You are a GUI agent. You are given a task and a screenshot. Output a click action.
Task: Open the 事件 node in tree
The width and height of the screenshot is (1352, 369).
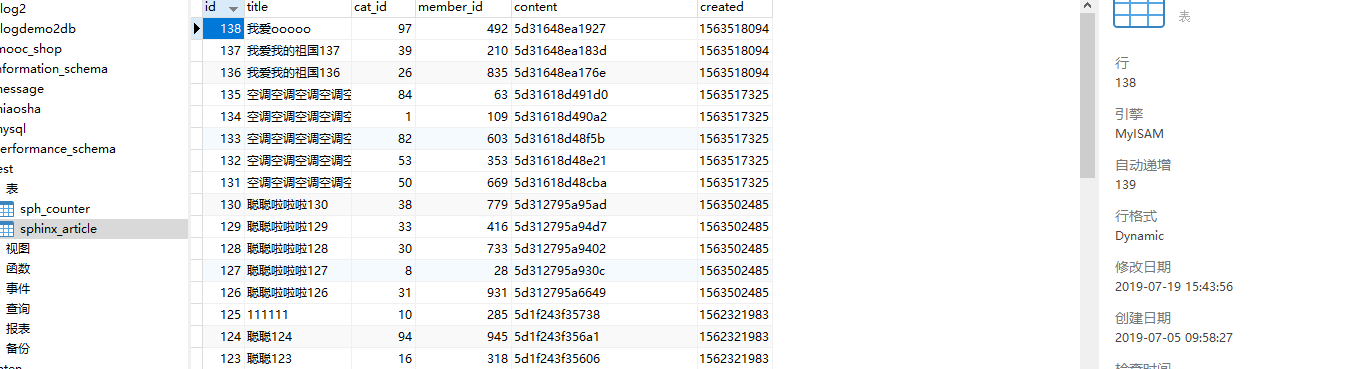point(18,289)
